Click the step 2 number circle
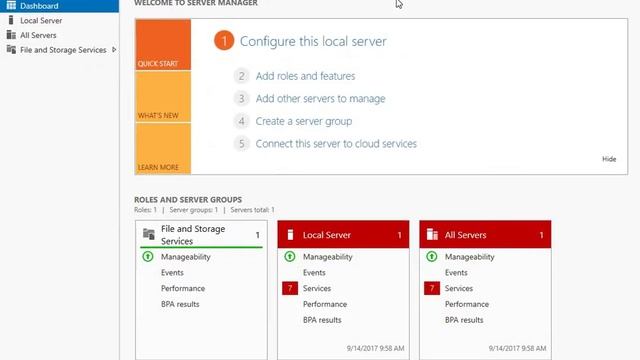Image resolution: width=640 pixels, height=360 pixels. [x=241, y=76]
